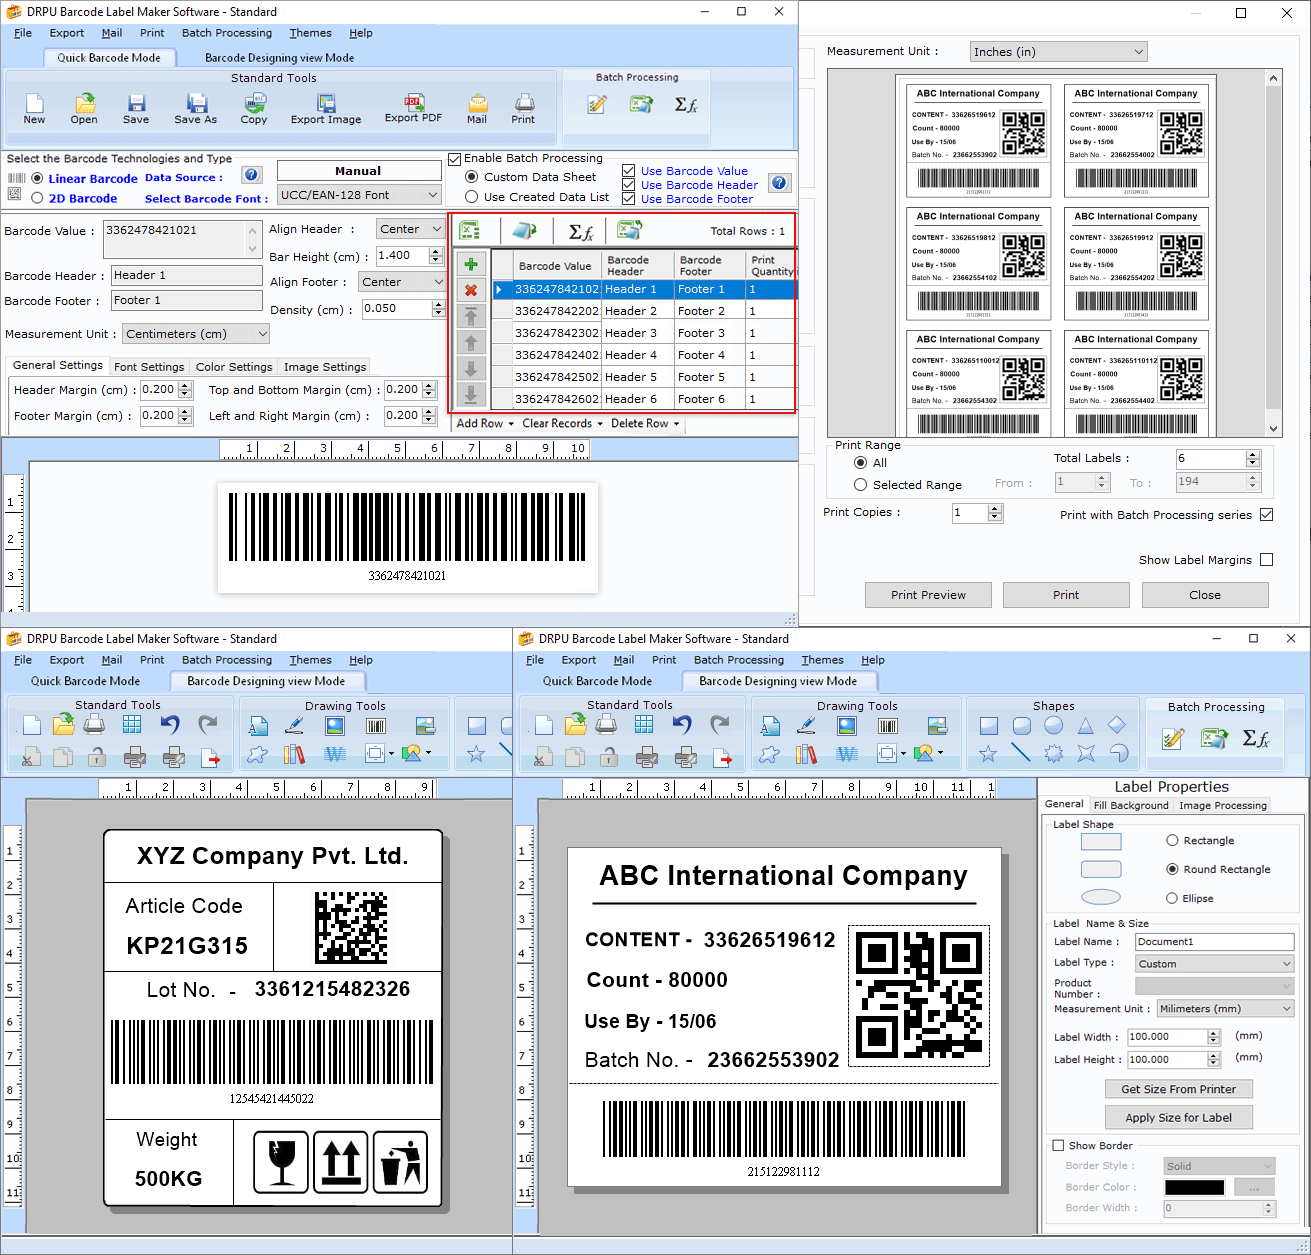Click the Ellipse shape icon in Shapes panel

click(x=1054, y=726)
